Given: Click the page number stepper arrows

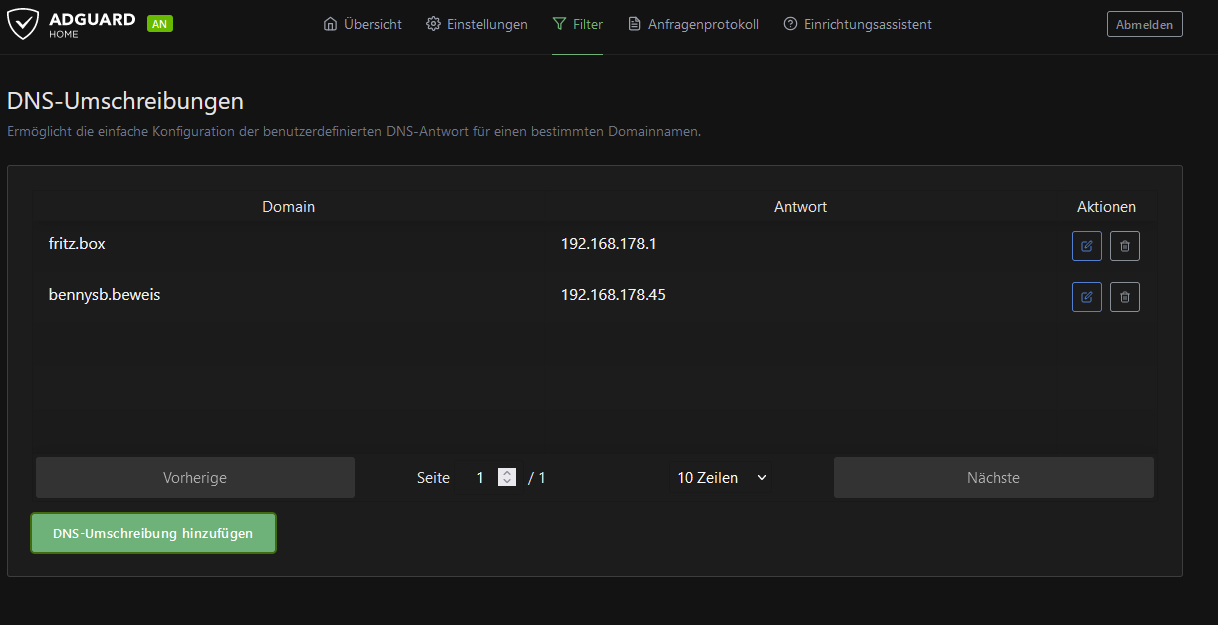Looking at the screenshot, I should click(507, 478).
